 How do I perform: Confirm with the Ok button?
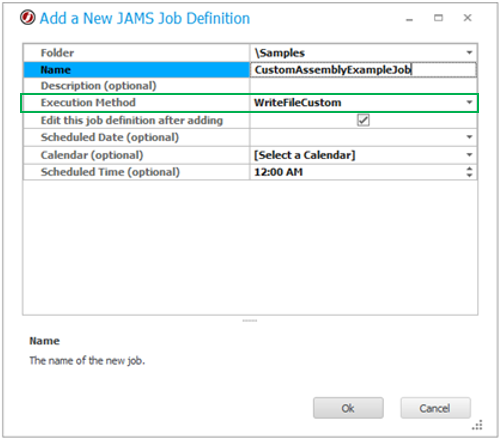[348, 408]
